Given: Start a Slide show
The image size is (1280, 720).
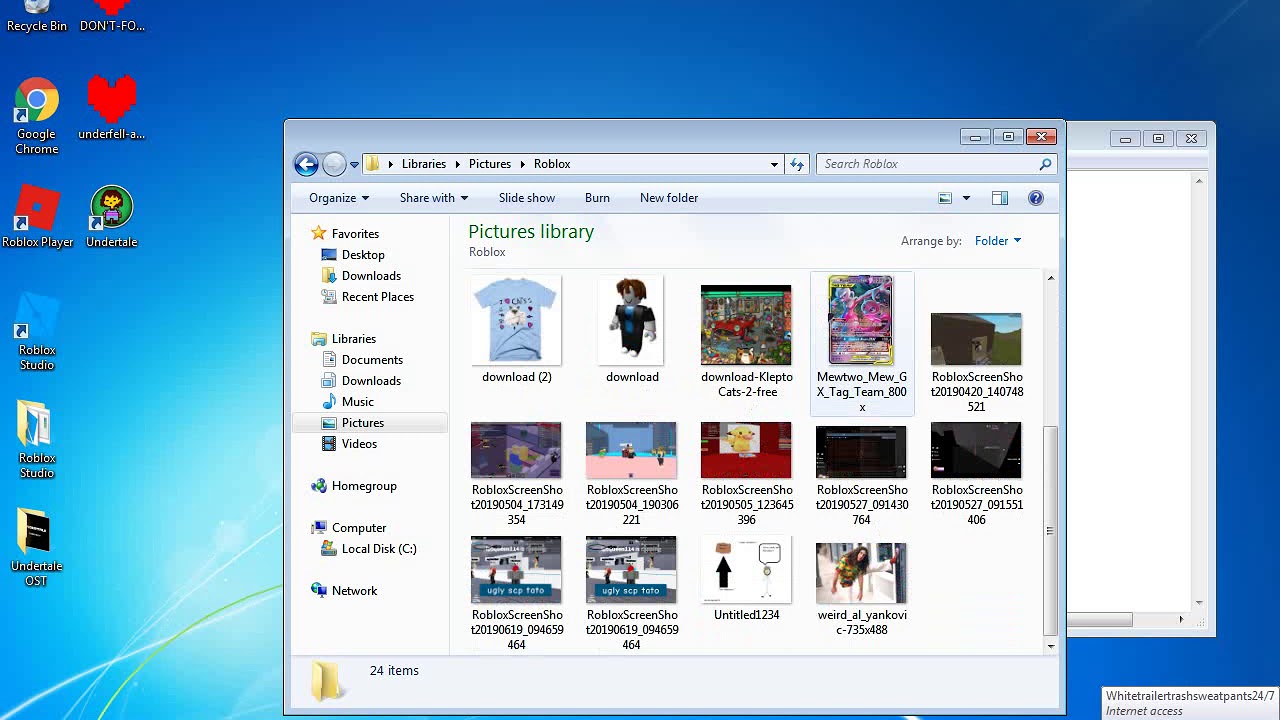Looking at the screenshot, I should click(x=527, y=198).
